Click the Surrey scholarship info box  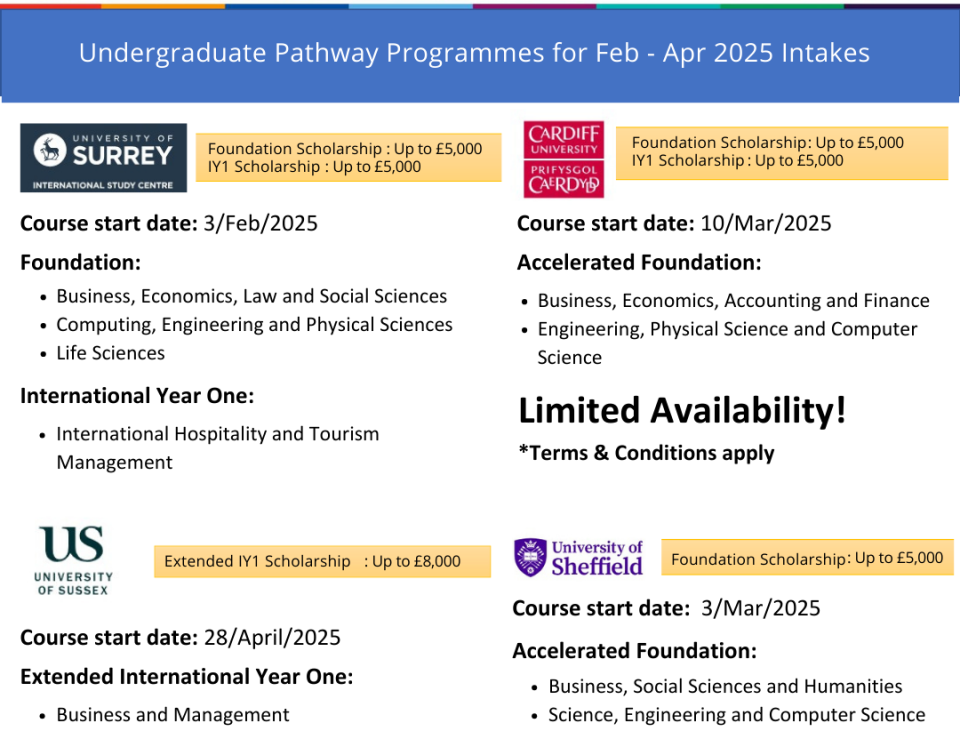point(348,158)
